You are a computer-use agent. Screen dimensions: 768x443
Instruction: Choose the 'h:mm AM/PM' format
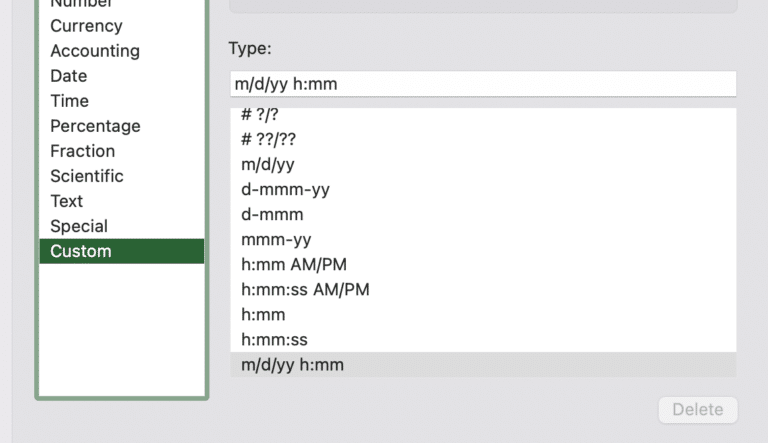click(x=293, y=265)
